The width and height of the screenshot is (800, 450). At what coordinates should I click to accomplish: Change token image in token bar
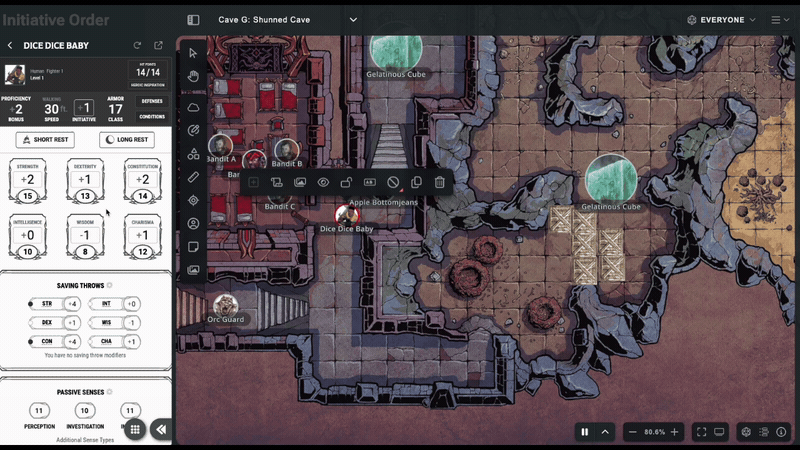[300, 182]
